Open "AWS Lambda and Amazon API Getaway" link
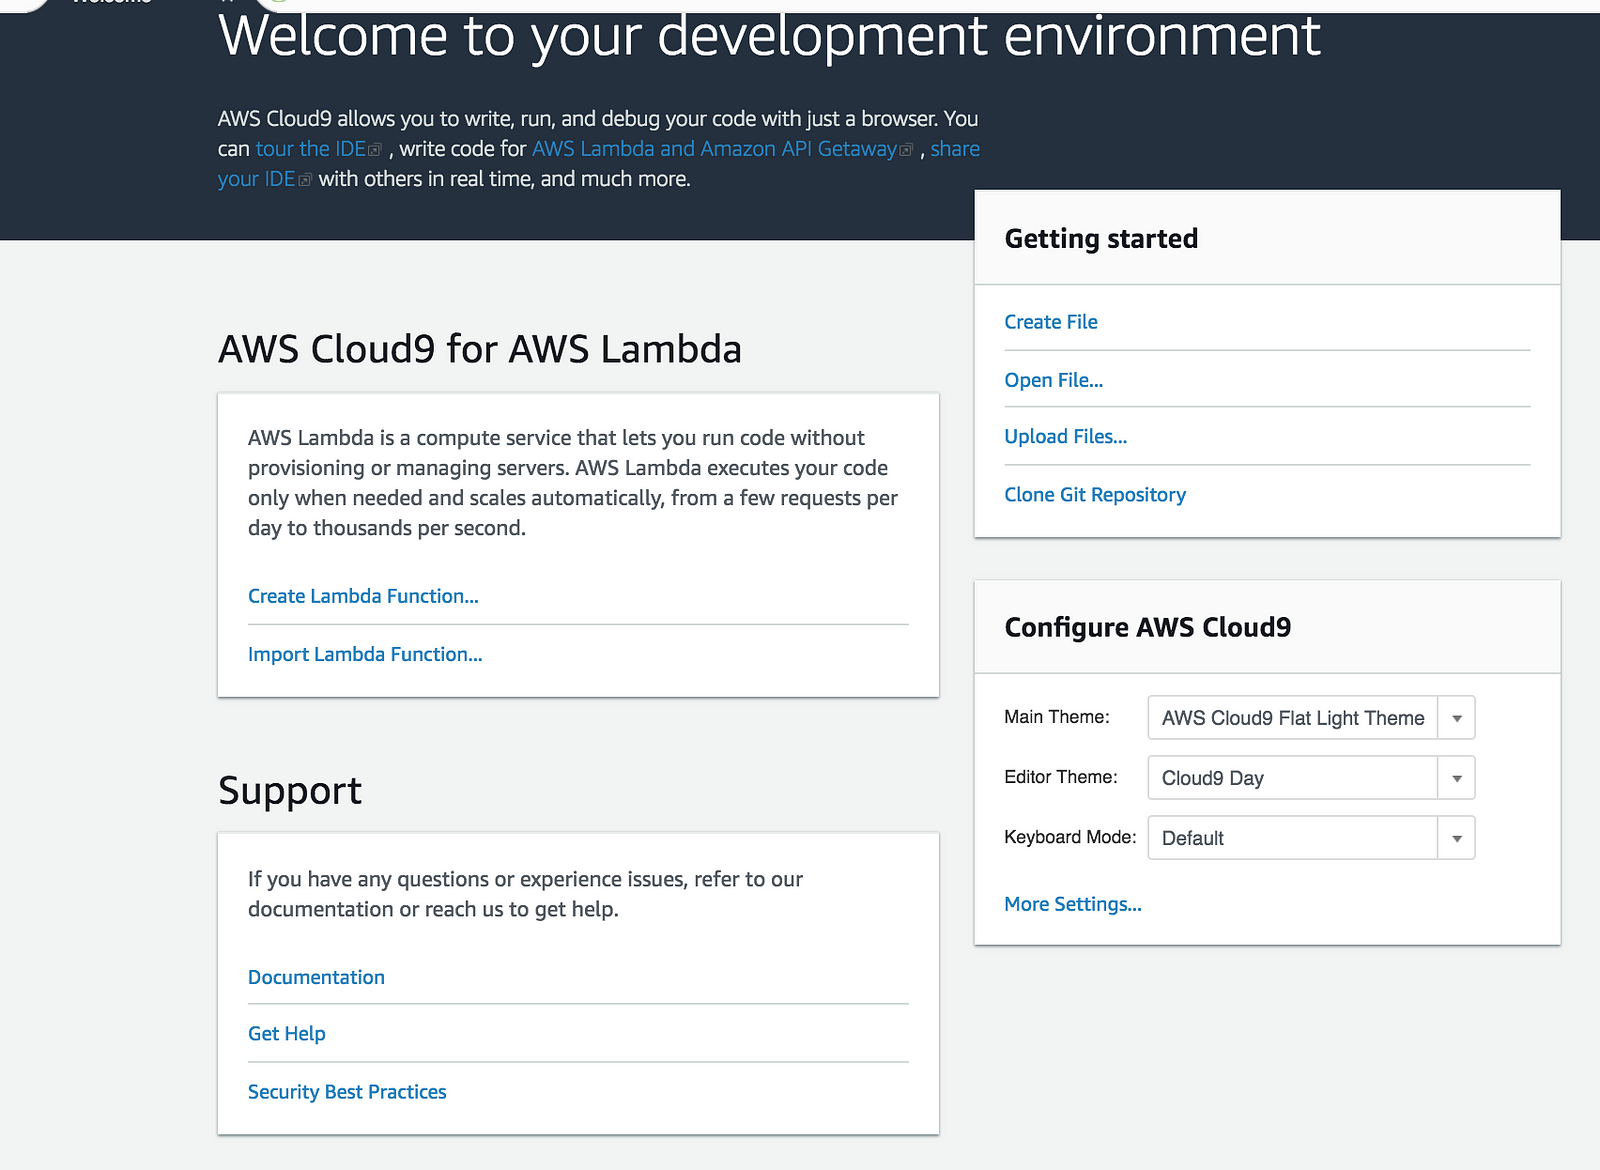 pyautogui.click(x=714, y=149)
